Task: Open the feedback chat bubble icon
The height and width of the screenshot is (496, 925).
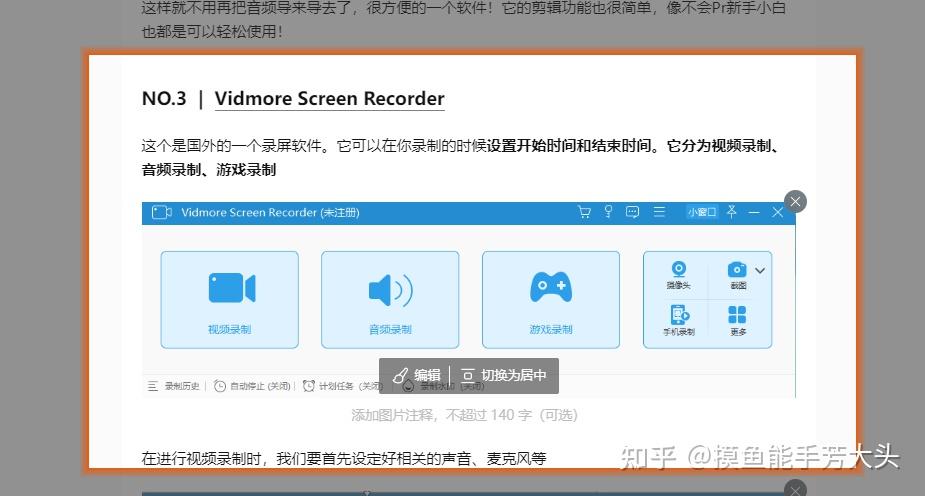Action: tap(632, 212)
